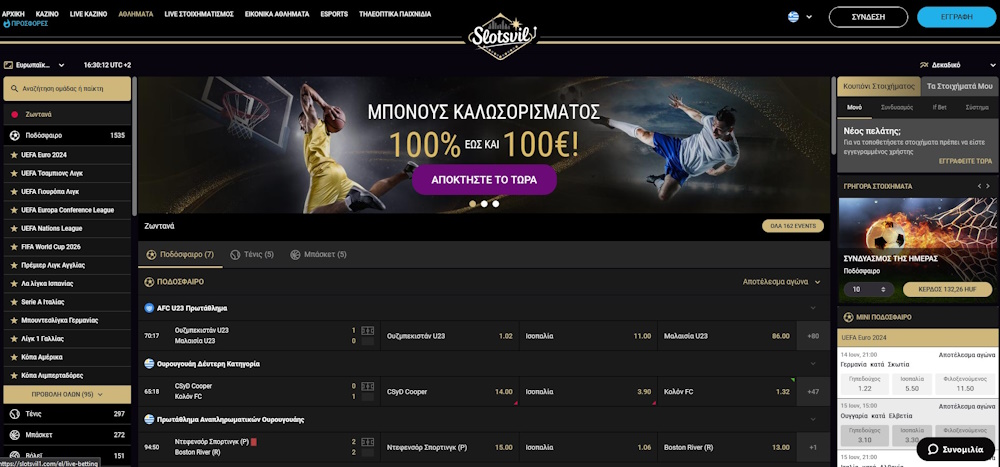Click the ΕΓΓΡΑΦΗ sign-up button
1000x467 pixels.
click(957, 17)
